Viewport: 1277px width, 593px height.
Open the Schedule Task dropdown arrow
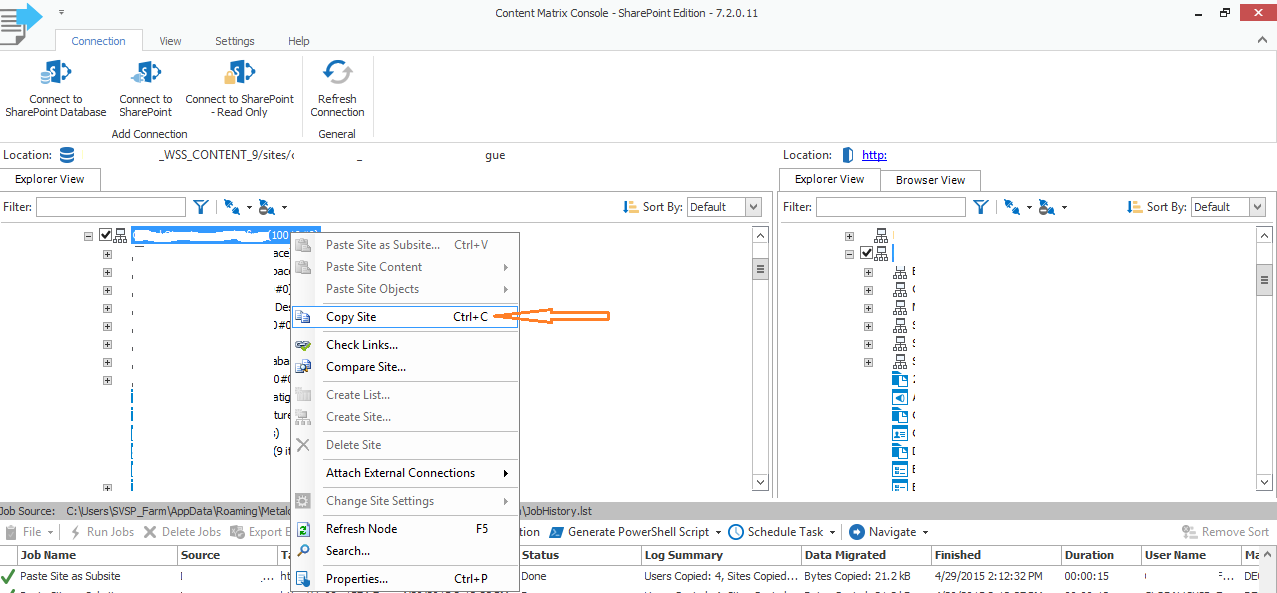(832, 533)
